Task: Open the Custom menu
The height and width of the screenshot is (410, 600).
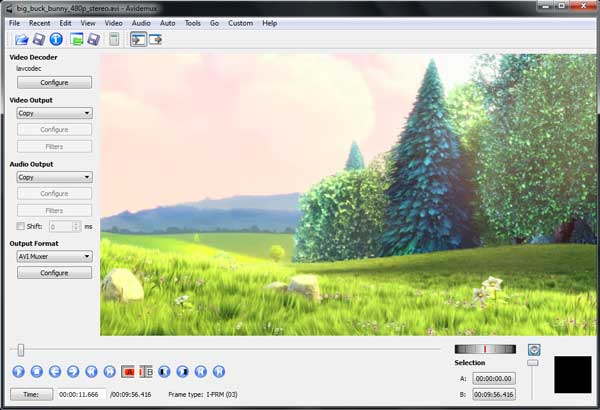Action: [x=241, y=23]
